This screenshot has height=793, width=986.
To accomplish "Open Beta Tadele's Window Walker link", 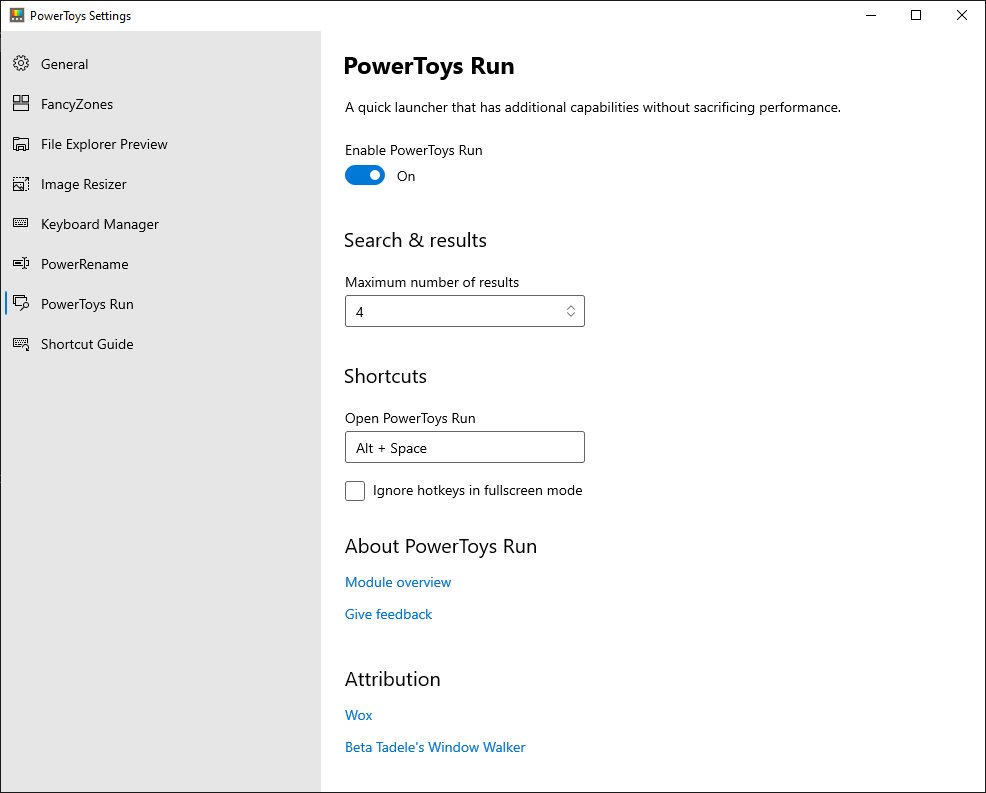I will tap(435, 747).
